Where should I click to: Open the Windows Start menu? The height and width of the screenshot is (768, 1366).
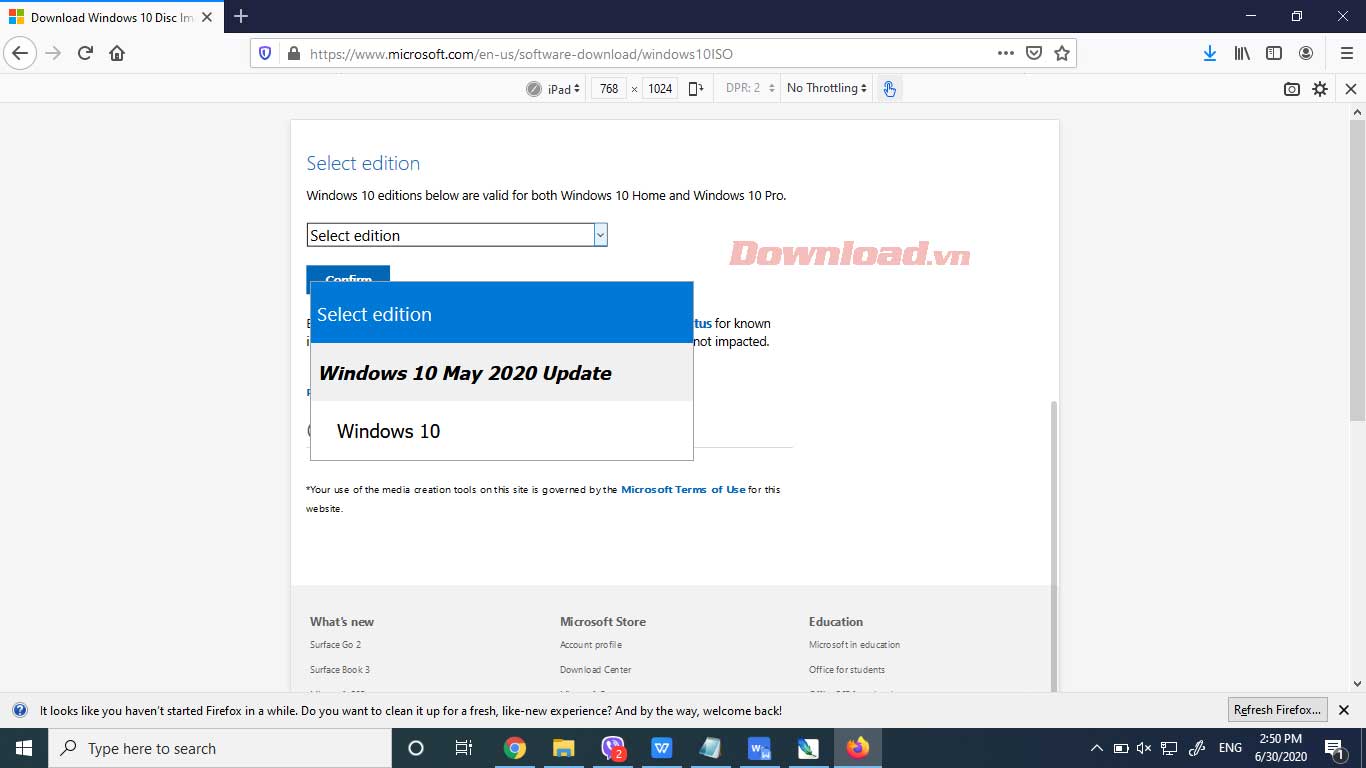(24, 748)
